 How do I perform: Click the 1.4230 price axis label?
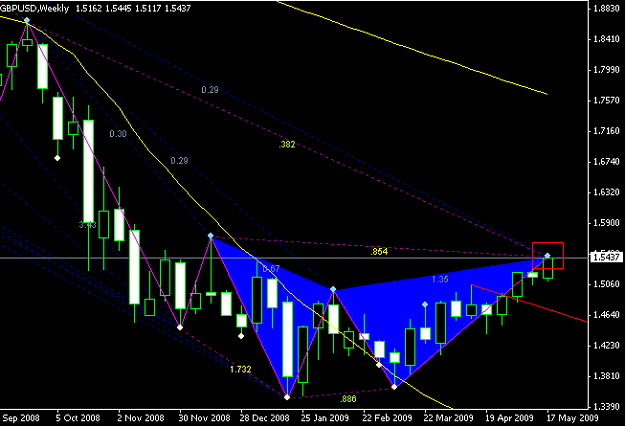tap(606, 345)
